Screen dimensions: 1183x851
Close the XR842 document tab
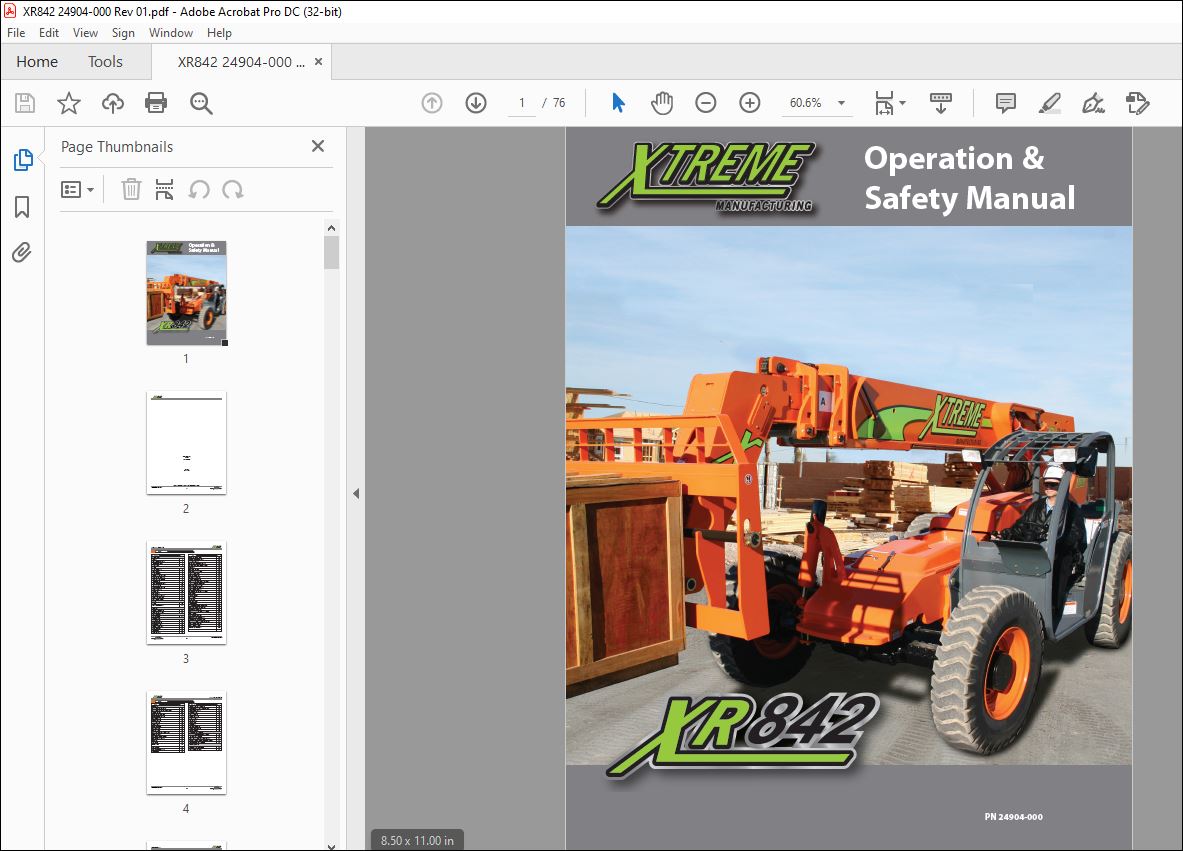[318, 62]
